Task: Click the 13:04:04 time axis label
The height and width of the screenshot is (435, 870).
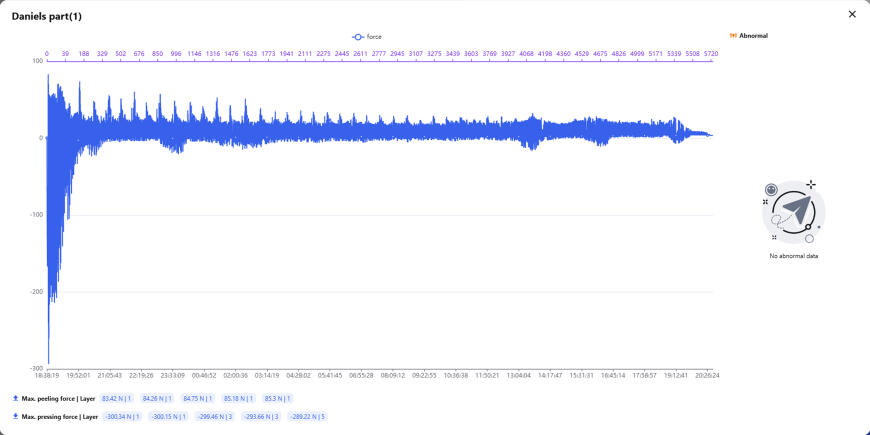Action: click(x=519, y=376)
